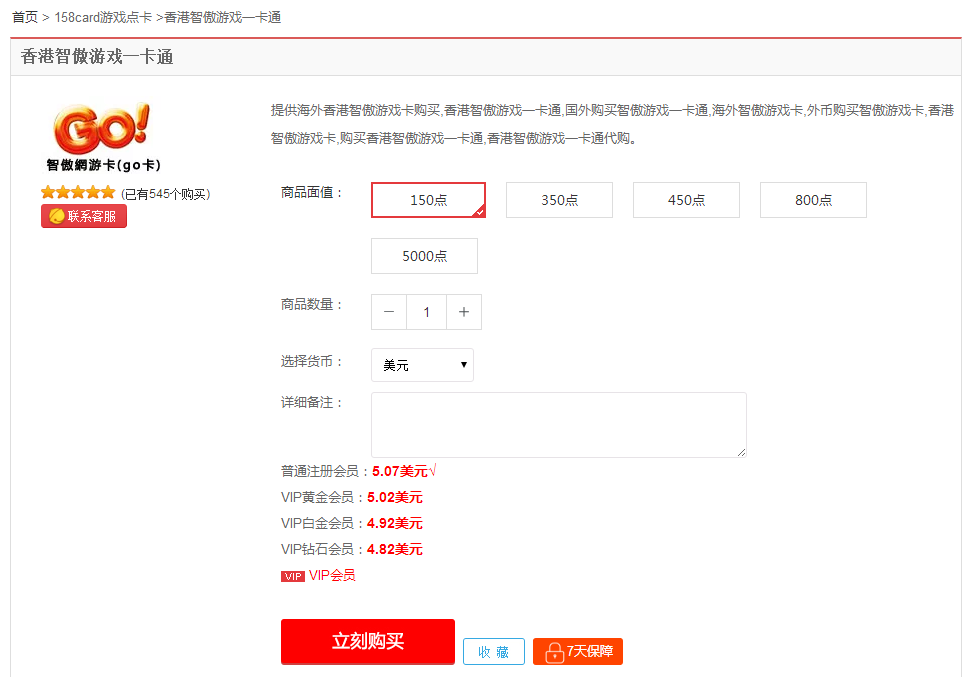Viewport: 965px width, 677px height.
Task: Decrease quantity with the minus button
Action: coord(389,312)
